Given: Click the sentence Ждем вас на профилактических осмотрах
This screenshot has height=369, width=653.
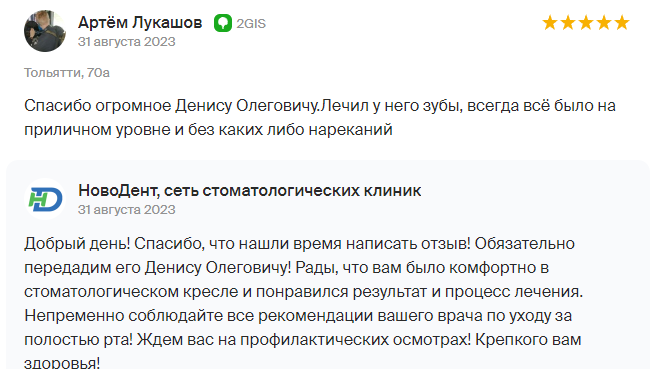Looking at the screenshot, I should [x=304, y=340].
